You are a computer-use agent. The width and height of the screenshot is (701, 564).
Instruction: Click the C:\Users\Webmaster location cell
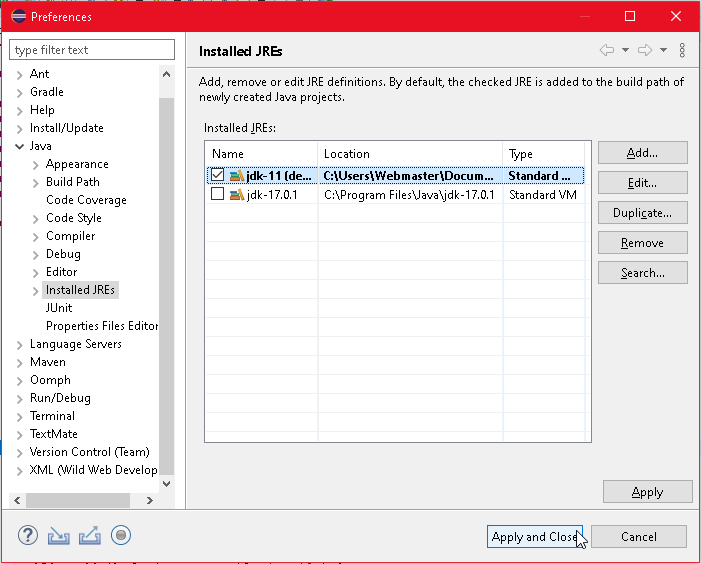408,176
